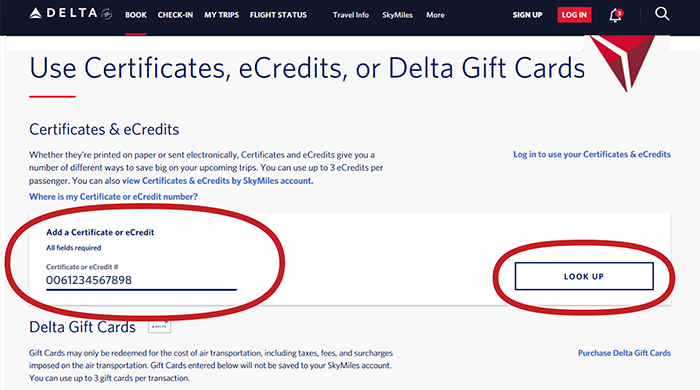Open MY TRIPS in the navigation

point(221,15)
